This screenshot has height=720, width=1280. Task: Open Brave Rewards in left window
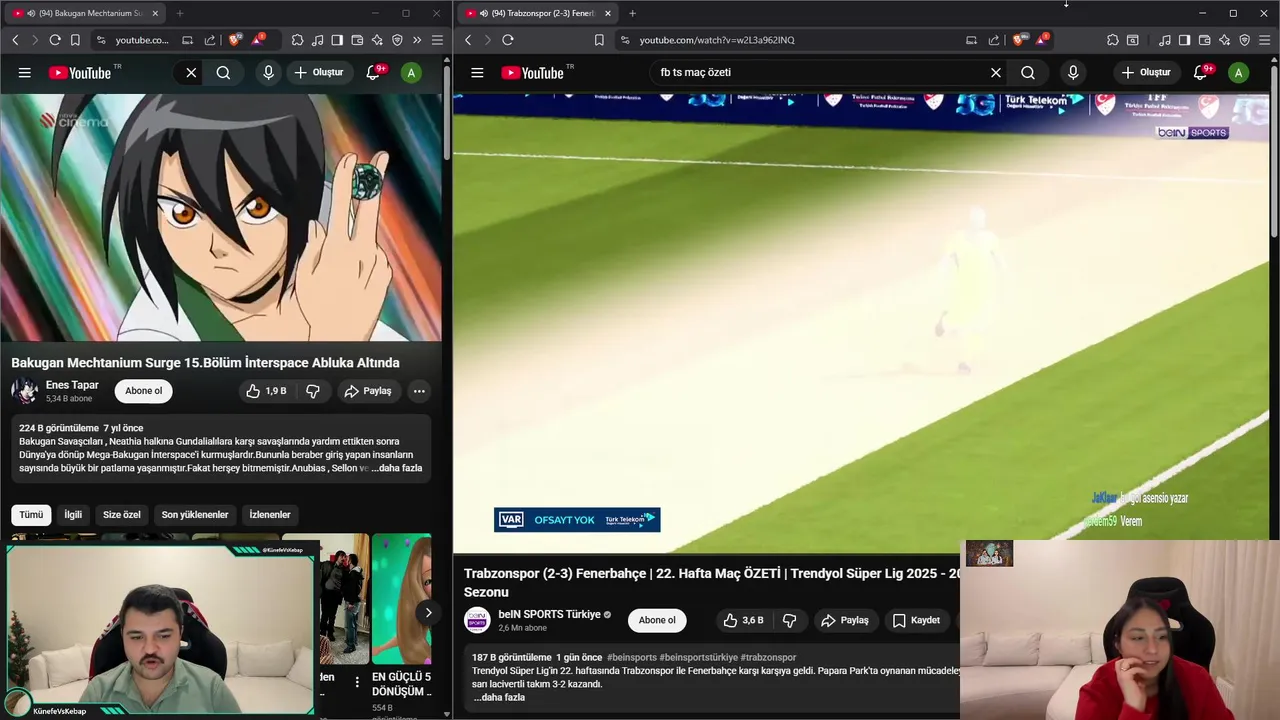tap(258, 39)
